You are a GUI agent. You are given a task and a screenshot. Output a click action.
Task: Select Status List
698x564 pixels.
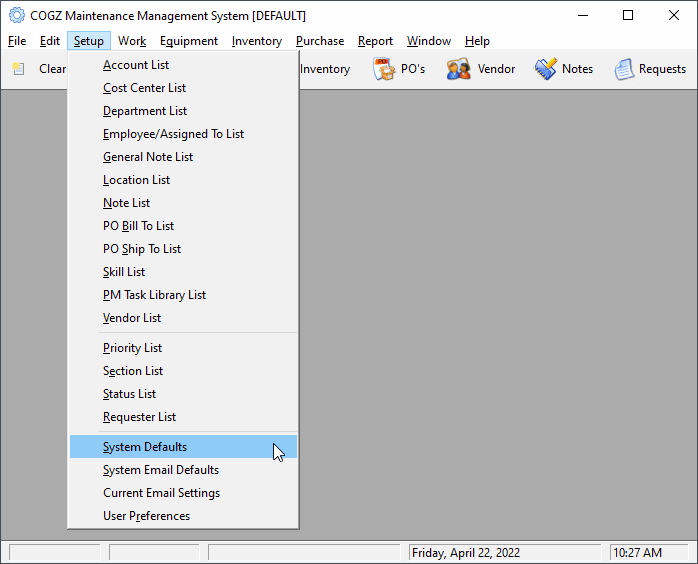coord(183,394)
